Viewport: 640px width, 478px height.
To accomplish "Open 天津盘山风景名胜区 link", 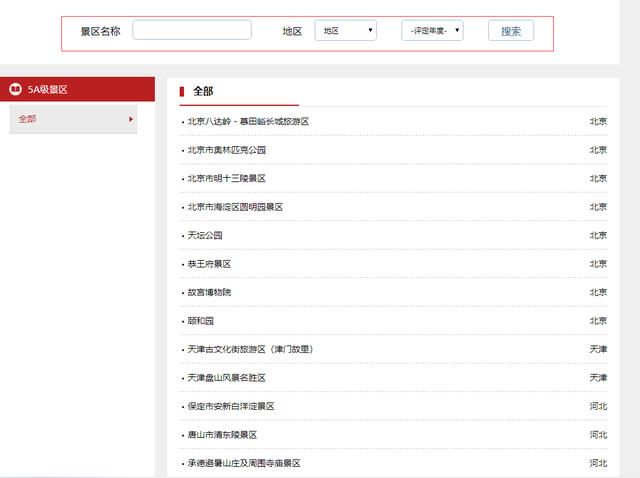I will click(x=227, y=378).
